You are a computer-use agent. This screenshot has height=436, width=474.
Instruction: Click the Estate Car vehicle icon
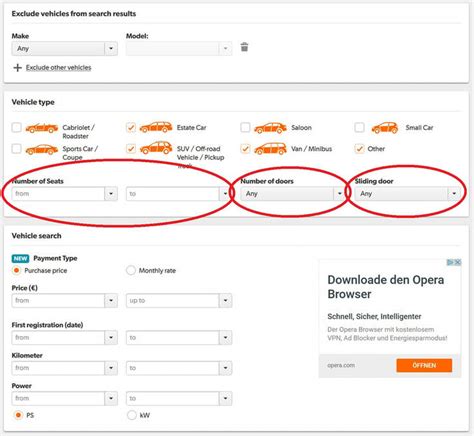(x=156, y=127)
